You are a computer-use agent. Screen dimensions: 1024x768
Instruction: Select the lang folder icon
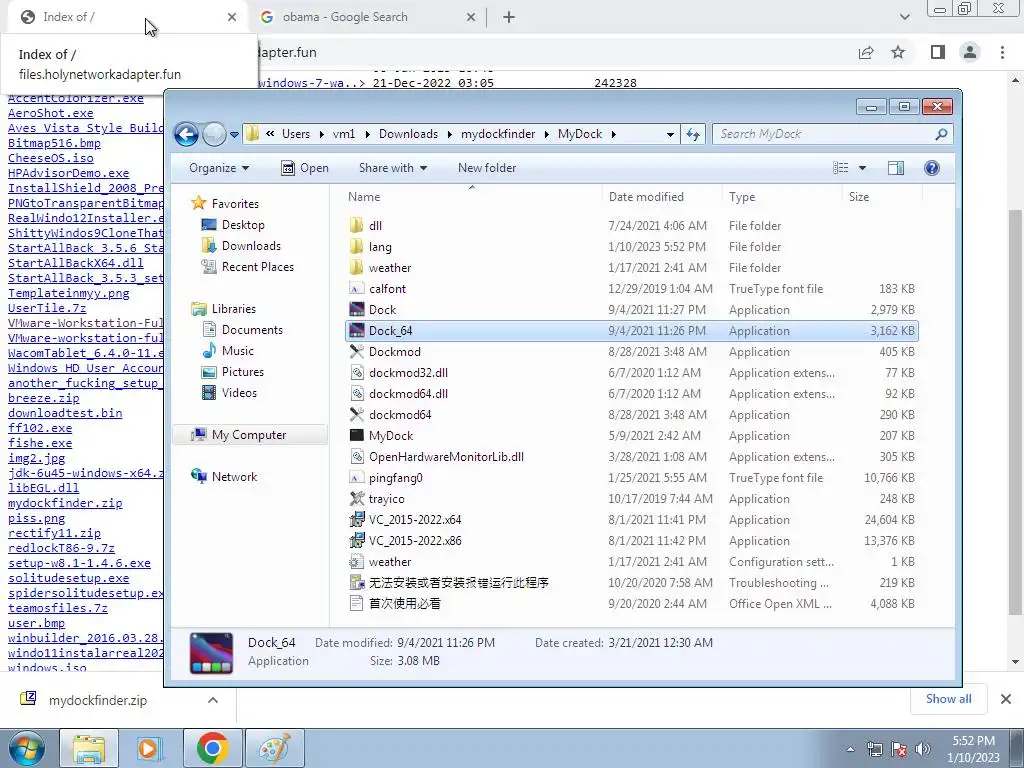point(357,247)
